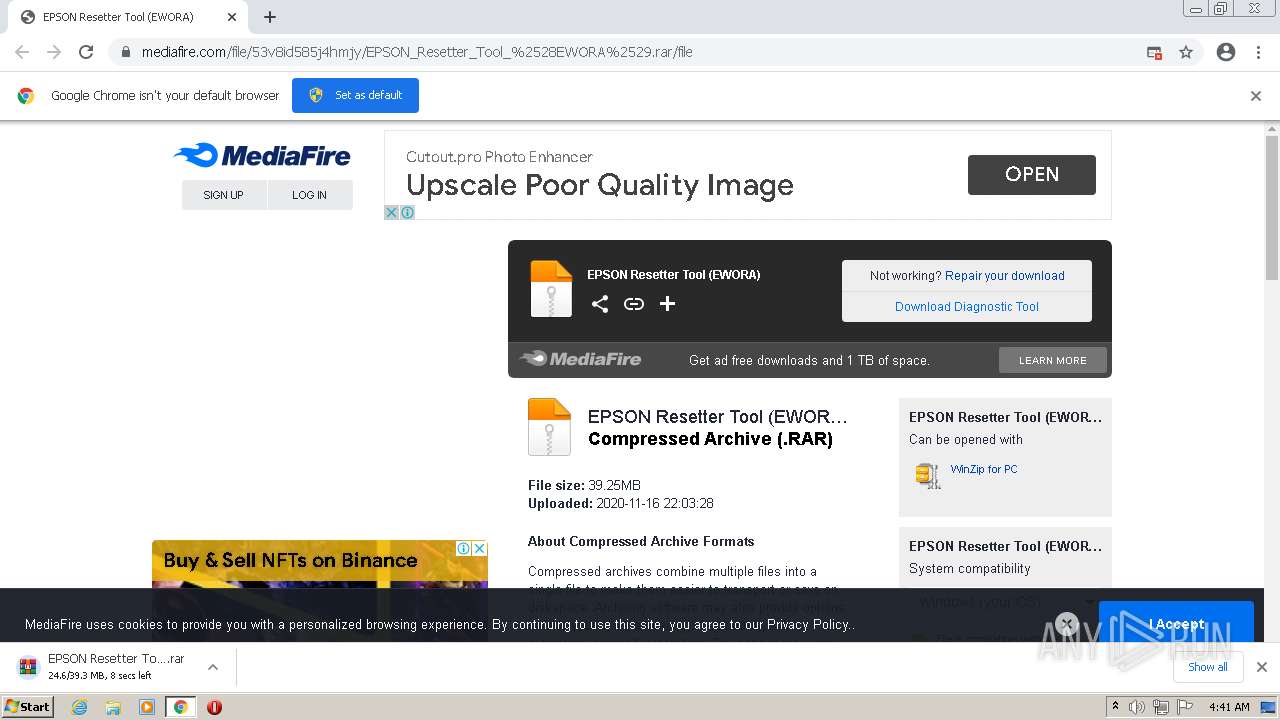Click OPEN on the Cutout.pro ad

[1032, 175]
